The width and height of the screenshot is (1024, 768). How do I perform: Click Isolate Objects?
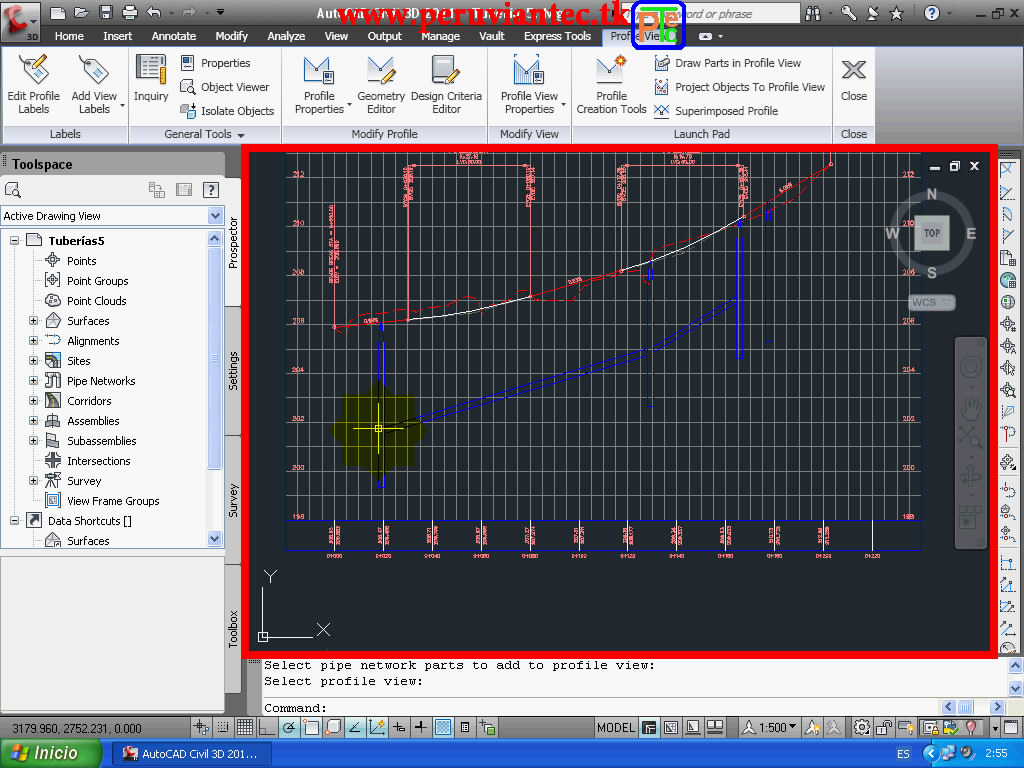pyautogui.click(x=227, y=111)
